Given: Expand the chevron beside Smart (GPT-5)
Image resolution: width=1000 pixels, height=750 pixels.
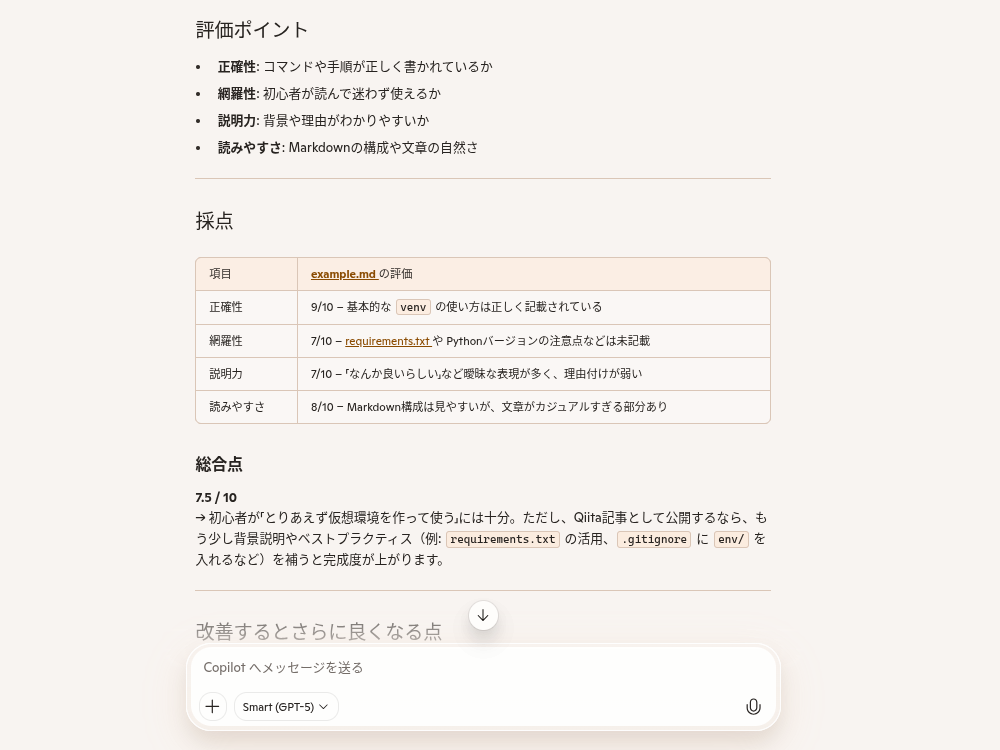Looking at the screenshot, I should point(323,707).
